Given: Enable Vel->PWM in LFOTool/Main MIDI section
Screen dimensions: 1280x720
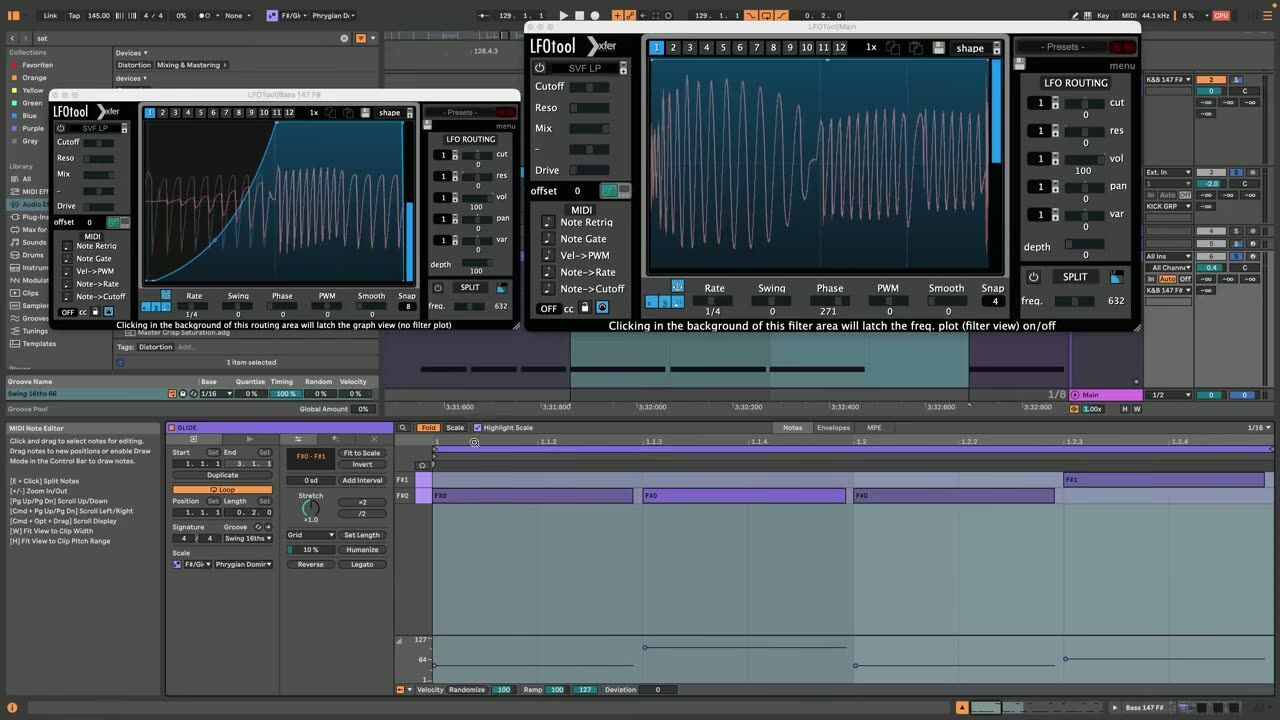Looking at the screenshot, I should coord(548,256).
